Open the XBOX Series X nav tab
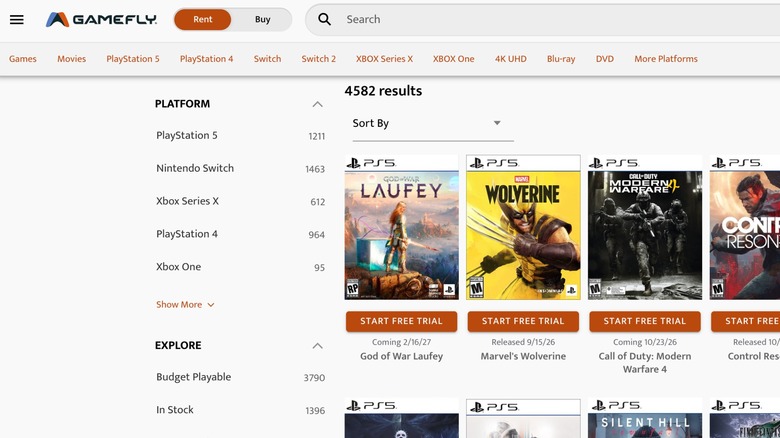Image resolution: width=780 pixels, height=438 pixels. click(385, 59)
